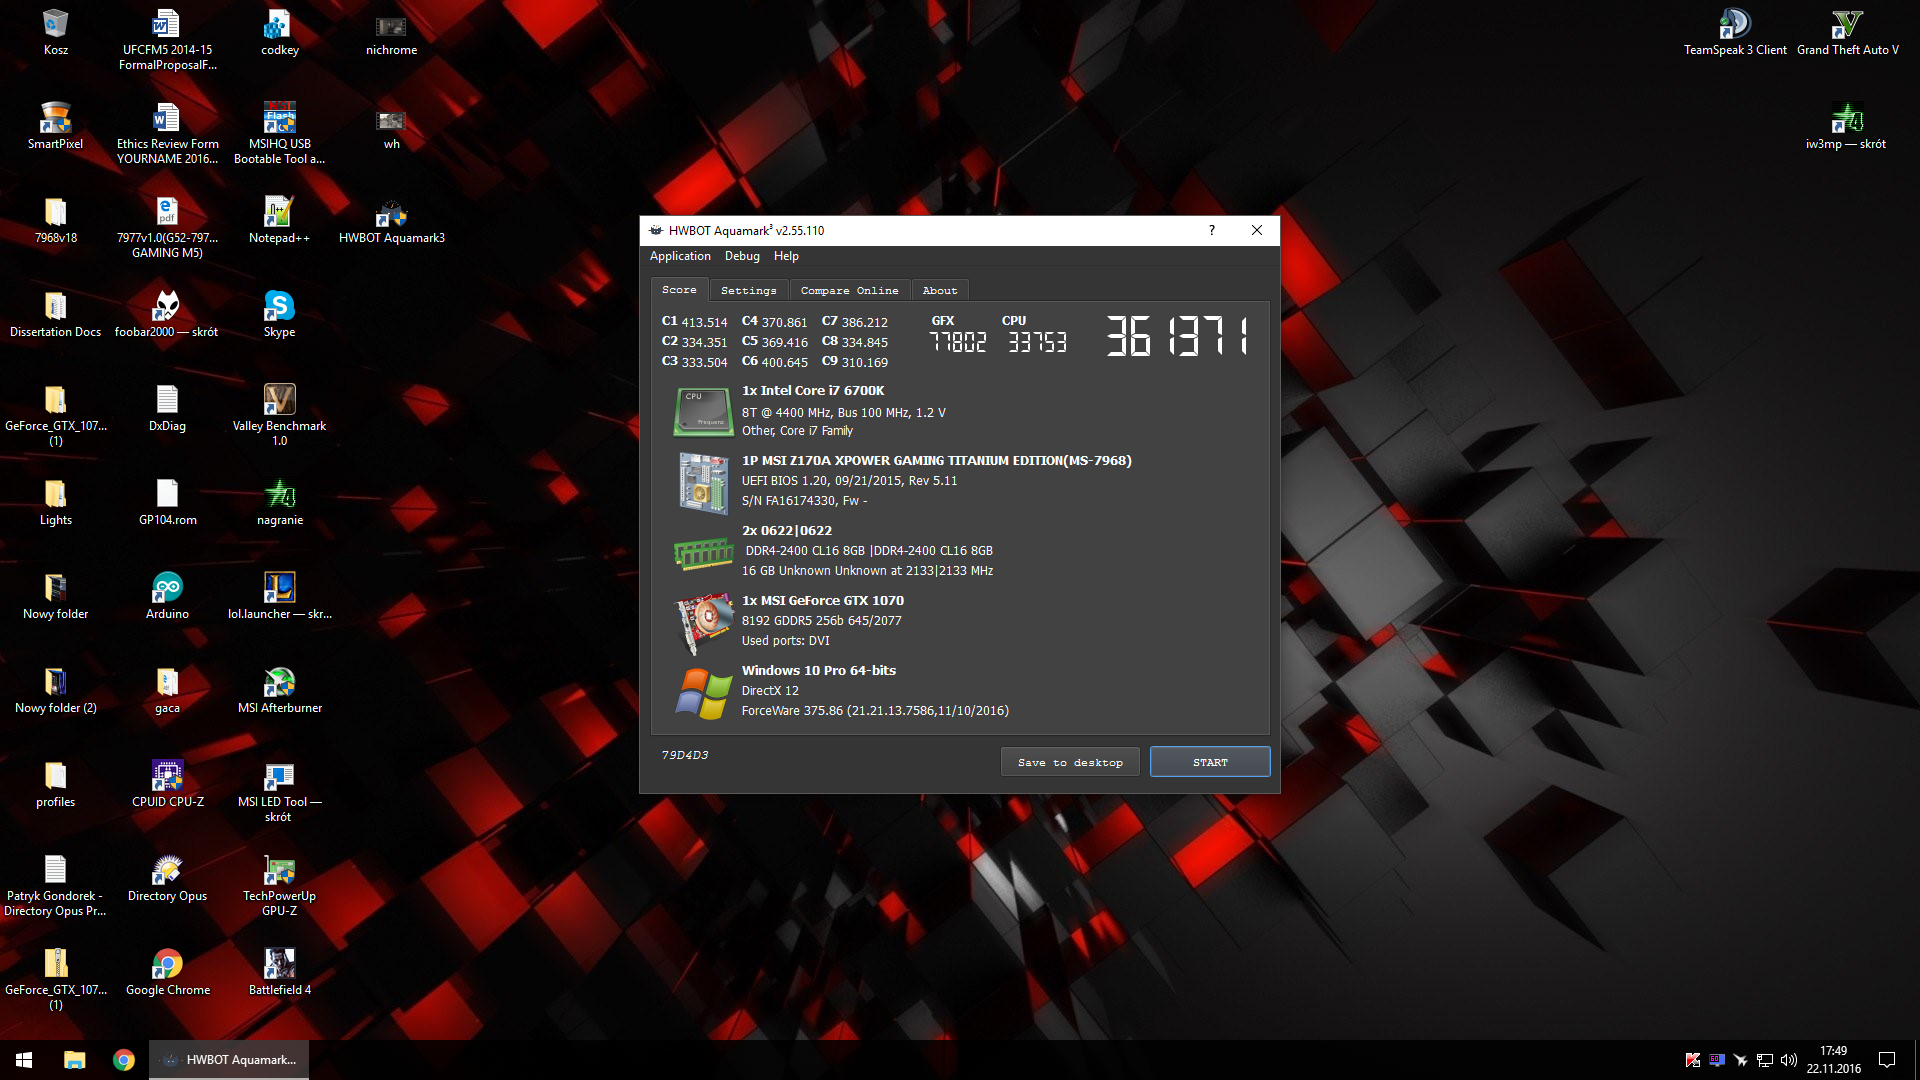Viewport: 1920px width, 1080px height.
Task: Open the Action Center notifications icon
Action: 1887,1060
